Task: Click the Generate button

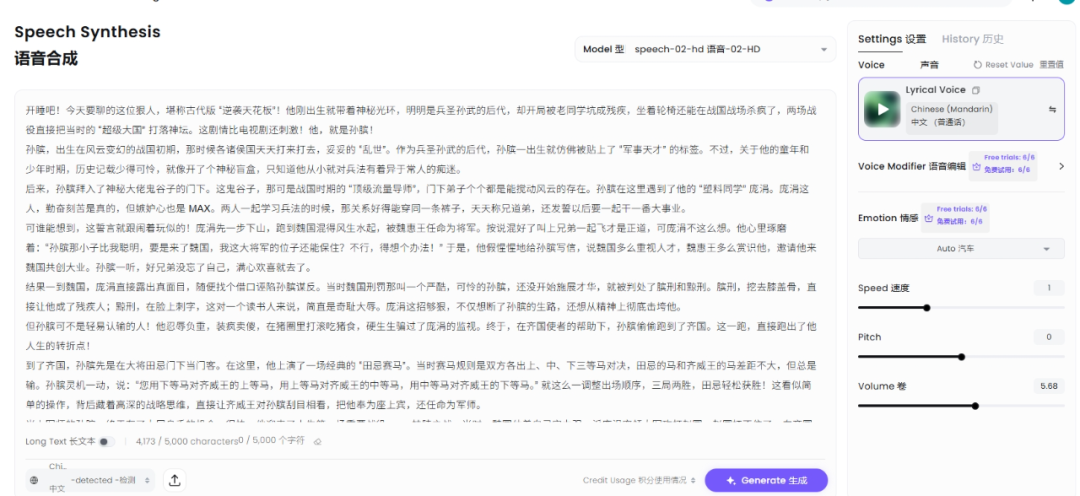Action: coord(766,481)
